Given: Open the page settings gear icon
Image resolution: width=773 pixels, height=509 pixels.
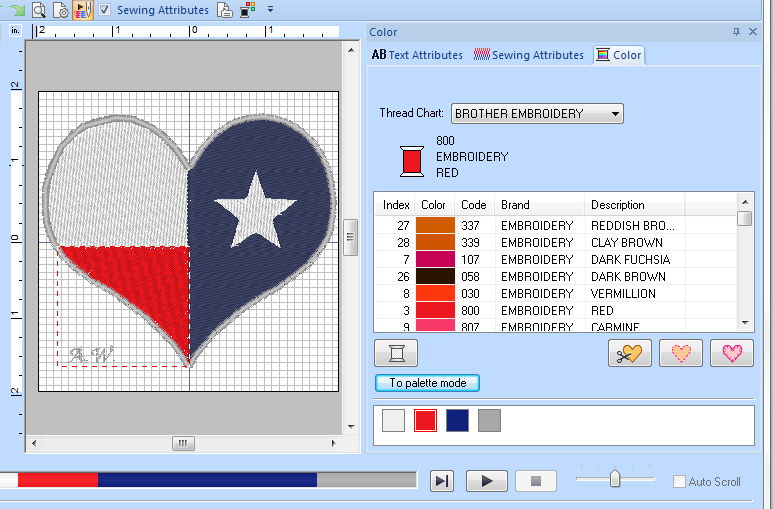Looking at the screenshot, I should click(x=61, y=9).
